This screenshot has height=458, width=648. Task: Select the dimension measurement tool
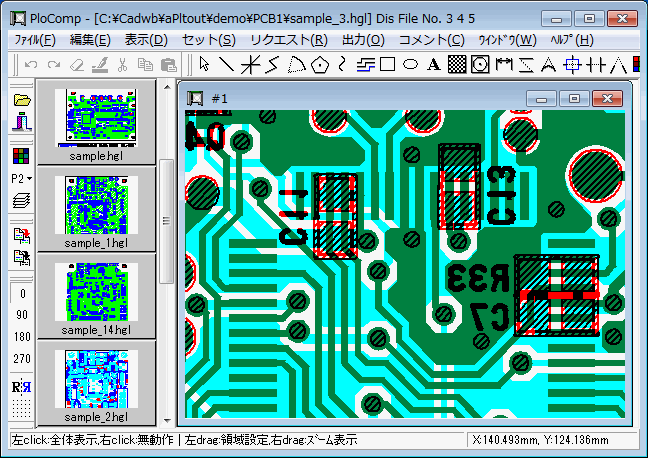pyautogui.click(x=504, y=64)
